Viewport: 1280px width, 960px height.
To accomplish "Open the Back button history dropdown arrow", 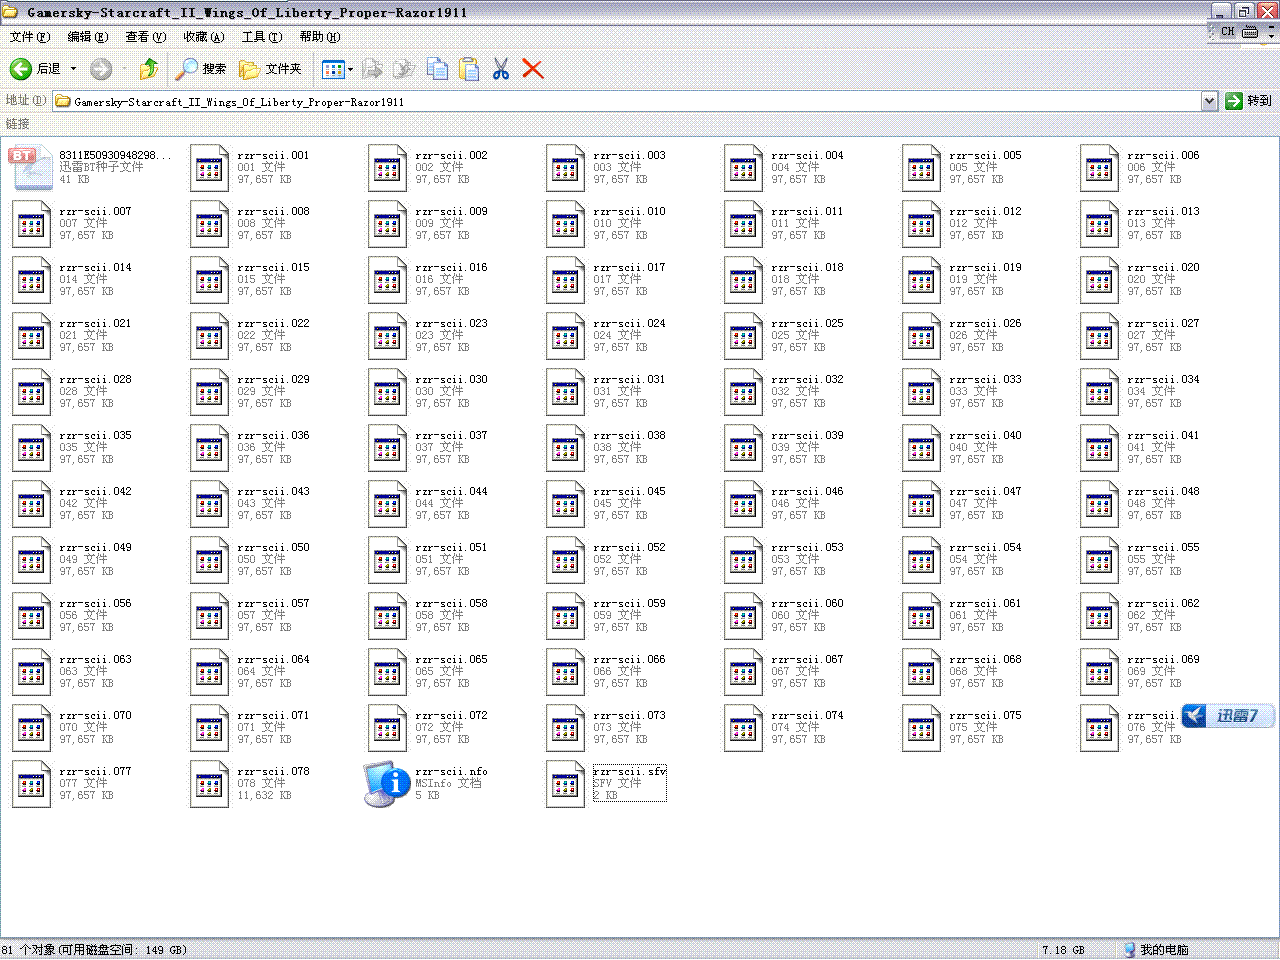I will coord(73,69).
